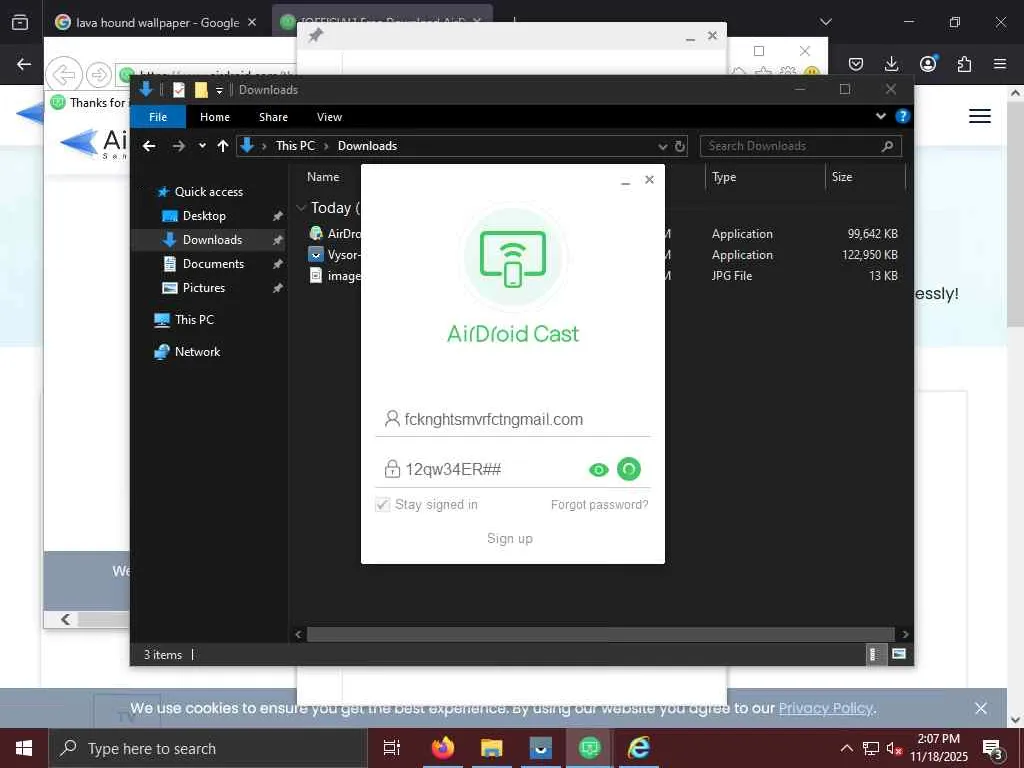Open the Forgot password link
Screen dimensions: 1024x768
(600, 504)
